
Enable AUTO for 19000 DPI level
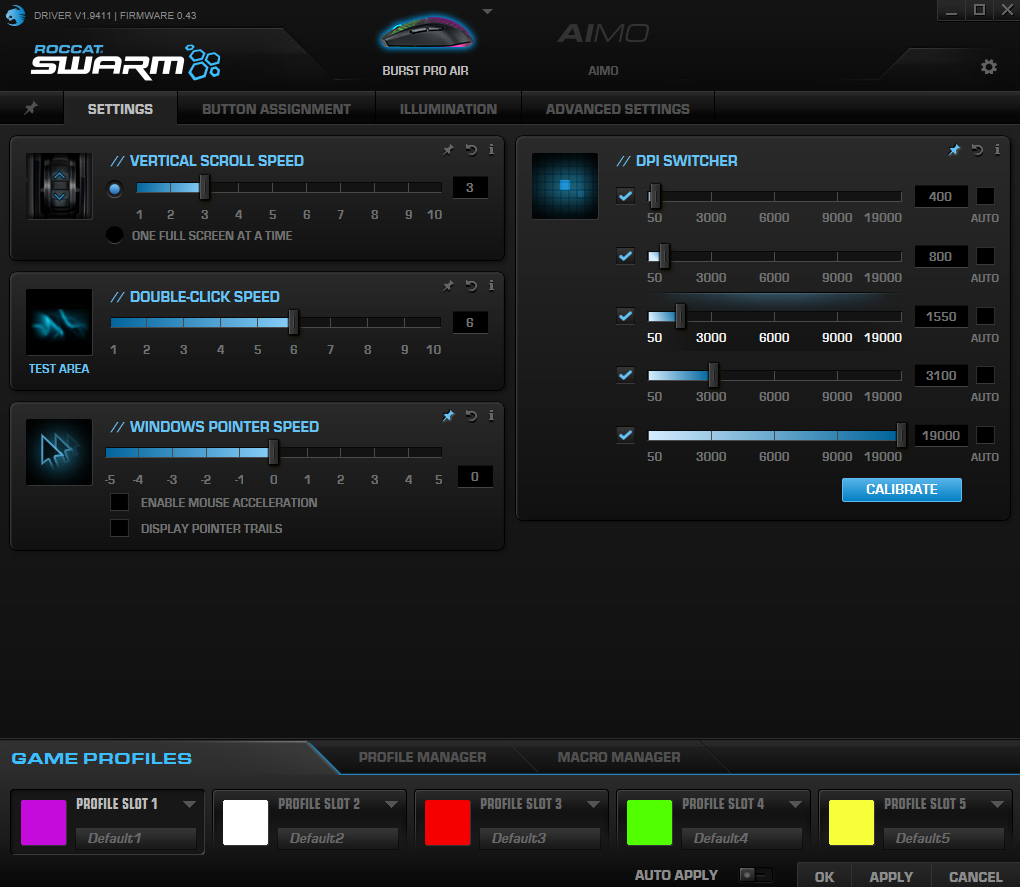(986, 435)
